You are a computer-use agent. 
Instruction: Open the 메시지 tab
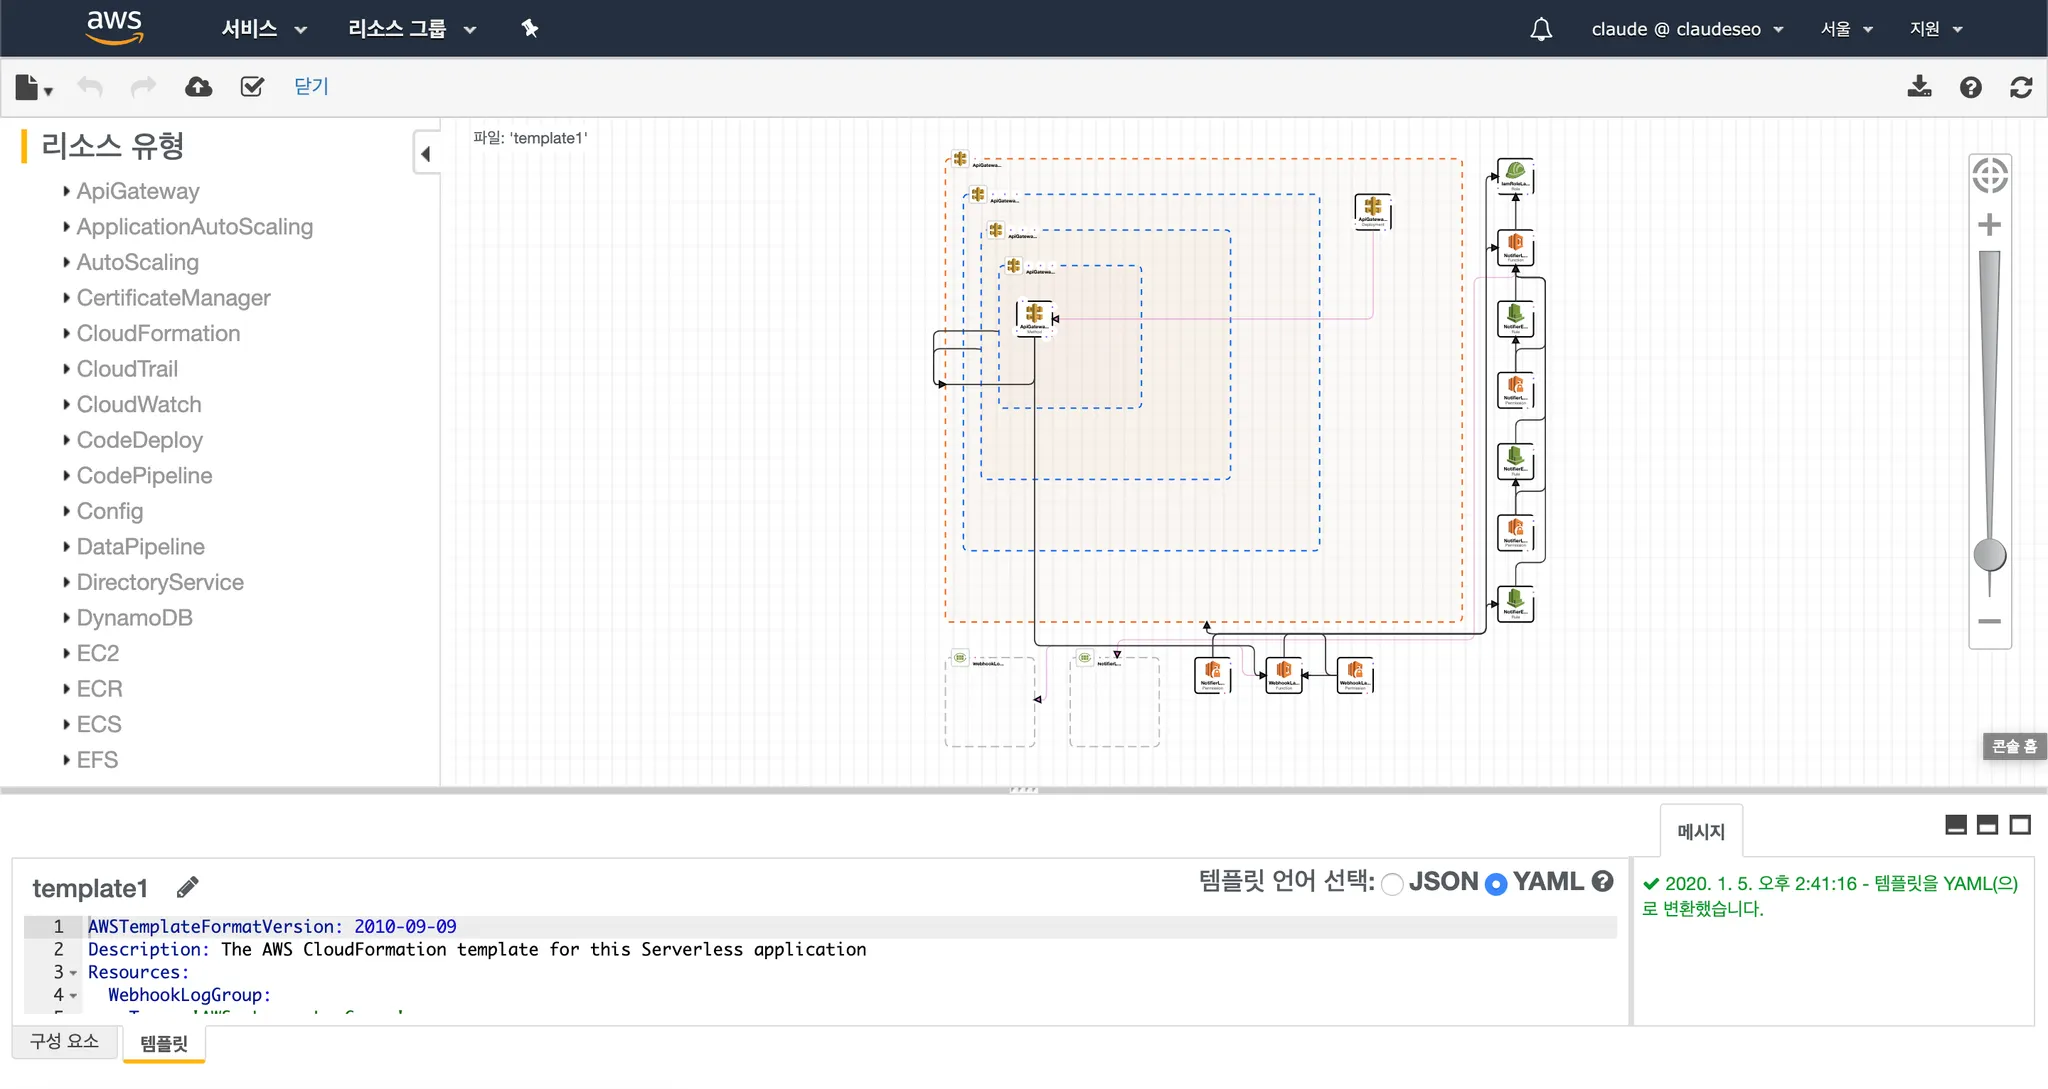[x=1701, y=831]
